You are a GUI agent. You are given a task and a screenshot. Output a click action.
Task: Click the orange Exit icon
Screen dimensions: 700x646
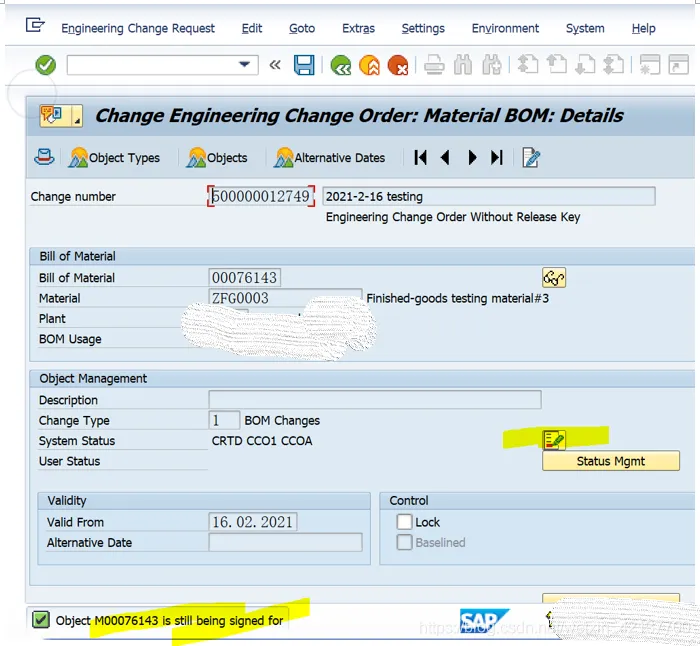coord(369,65)
